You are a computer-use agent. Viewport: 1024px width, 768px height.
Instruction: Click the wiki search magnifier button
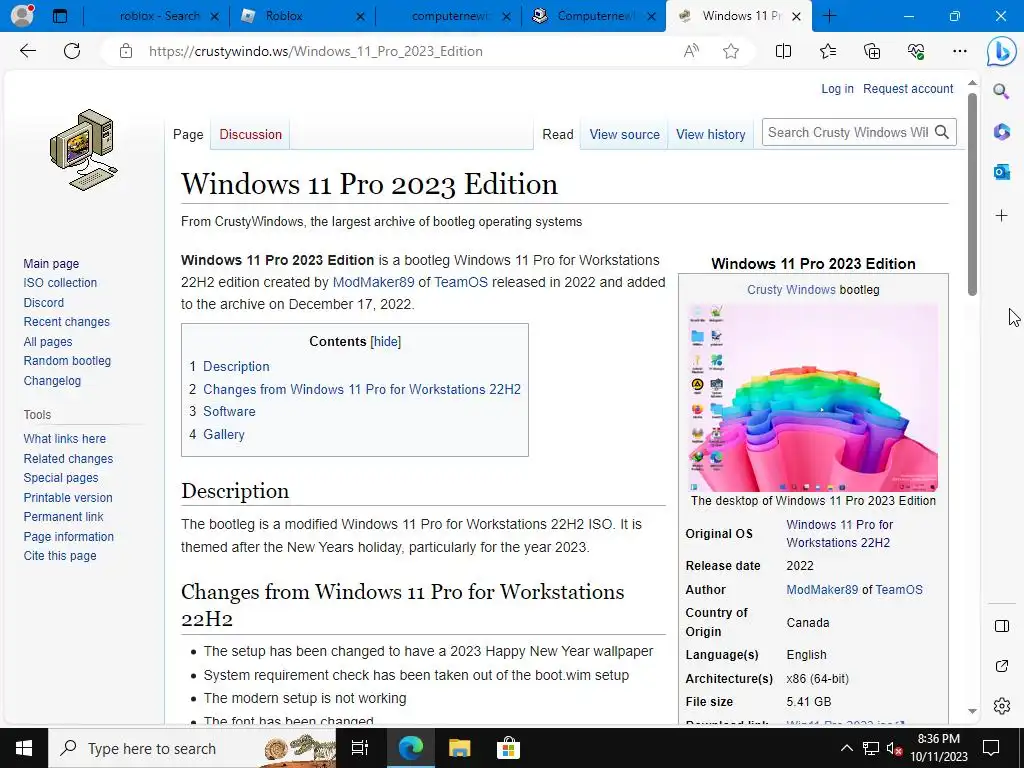click(x=942, y=133)
